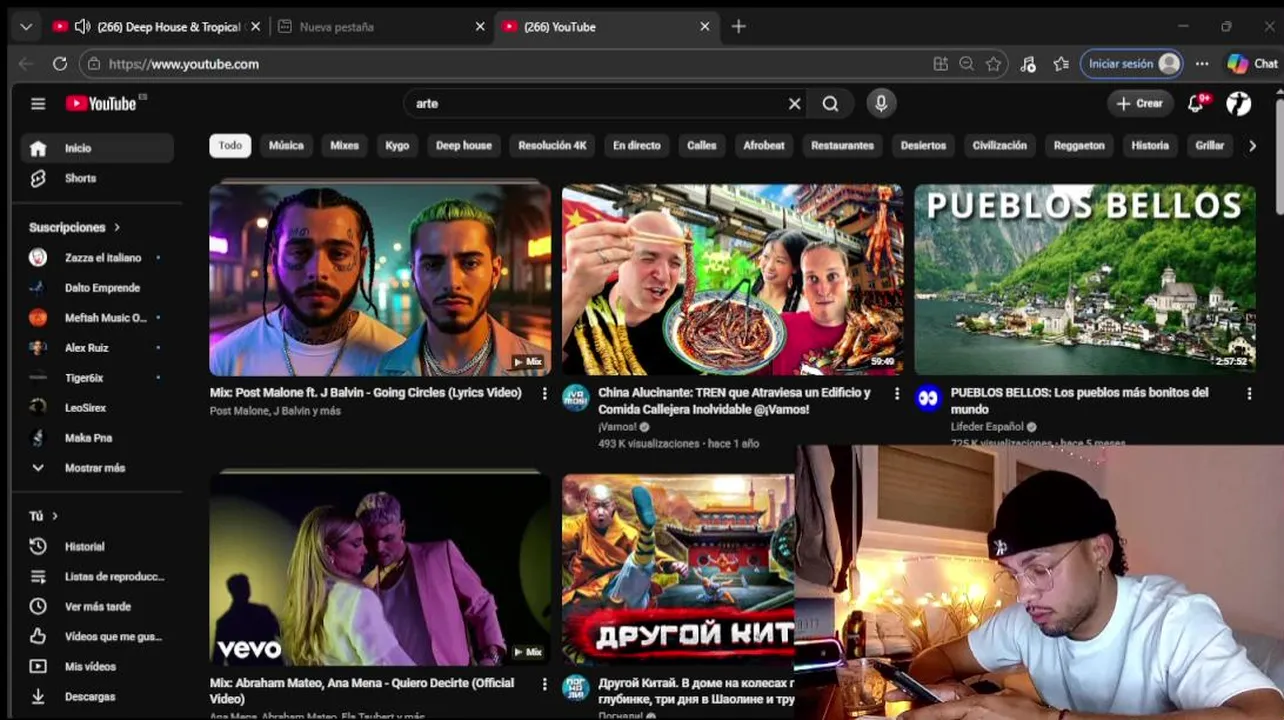Viewport: 1284px width, 720px height.
Task: Click Iniciar sesión in the browser toolbar
Action: (1132, 64)
